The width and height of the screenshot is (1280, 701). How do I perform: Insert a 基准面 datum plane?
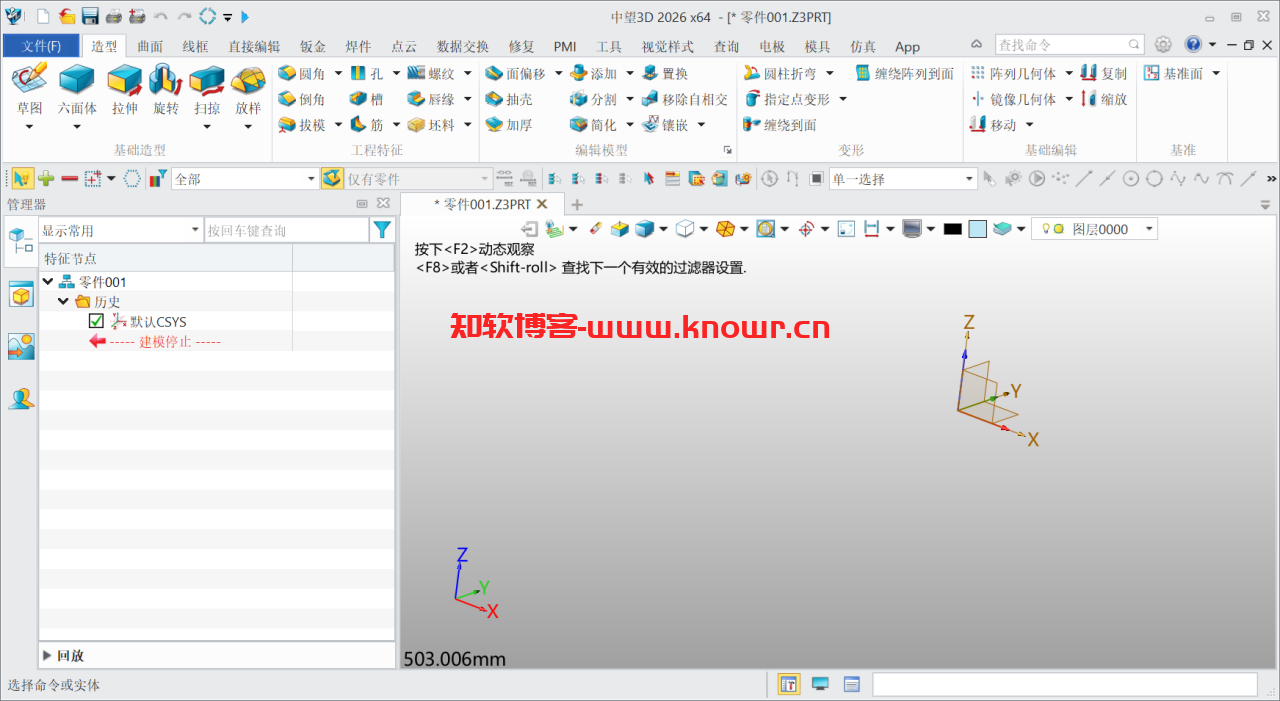coord(1174,74)
